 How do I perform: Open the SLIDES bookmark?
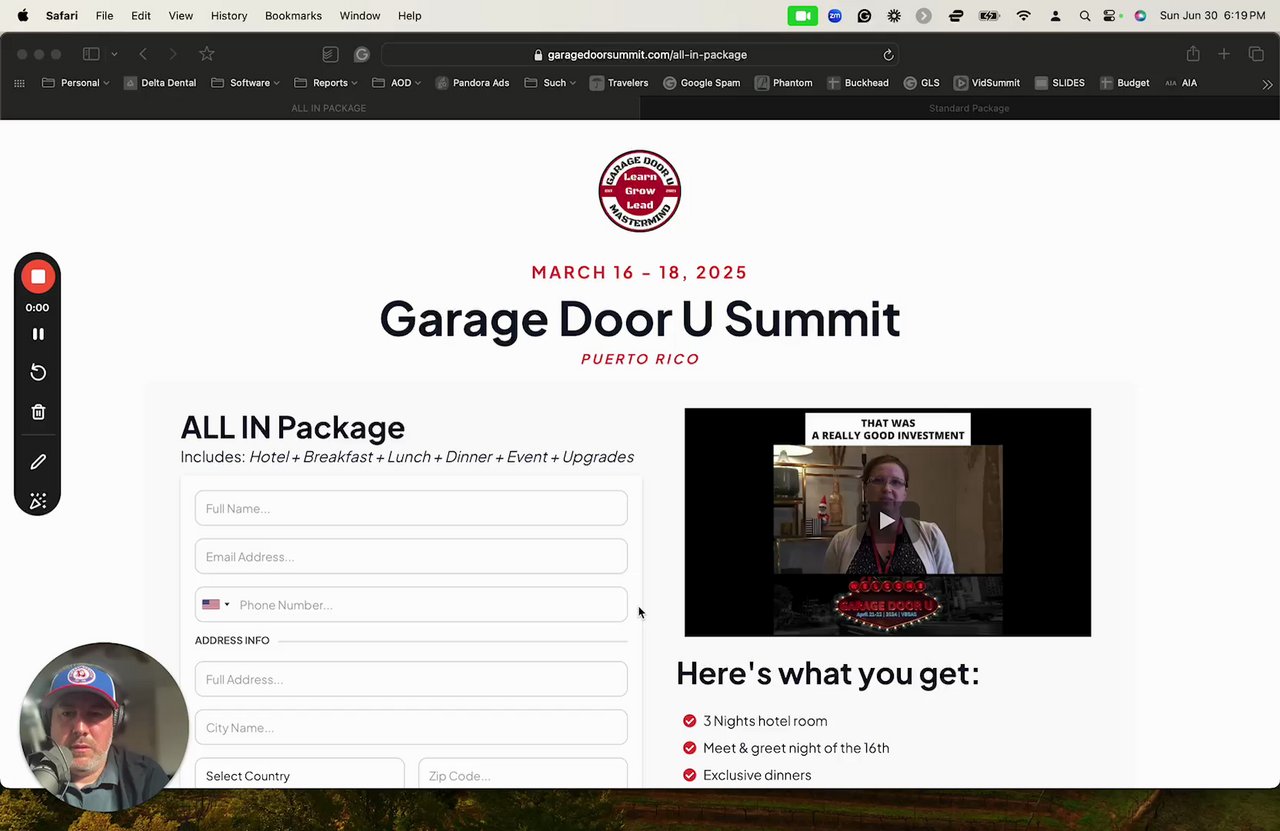pos(1060,83)
